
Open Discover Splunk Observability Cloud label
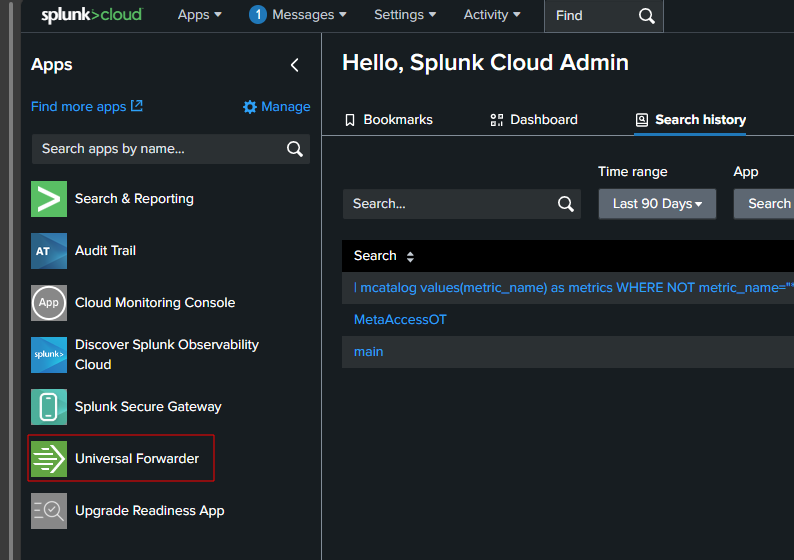[167, 354]
